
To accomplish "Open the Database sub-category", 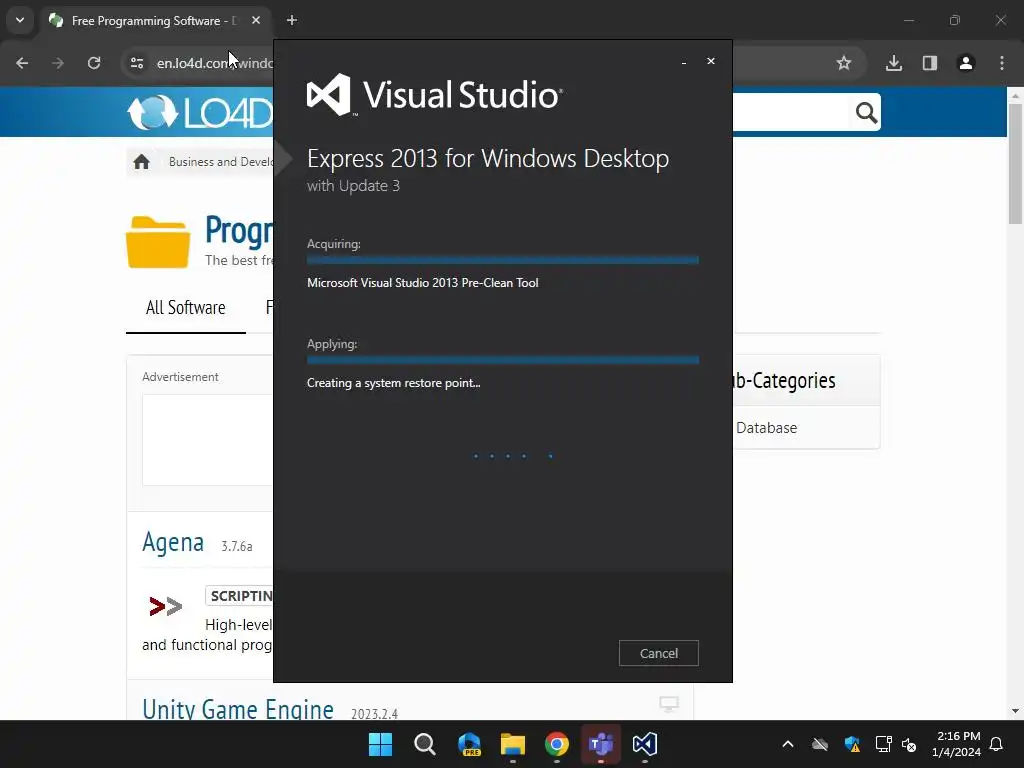I will [766, 428].
